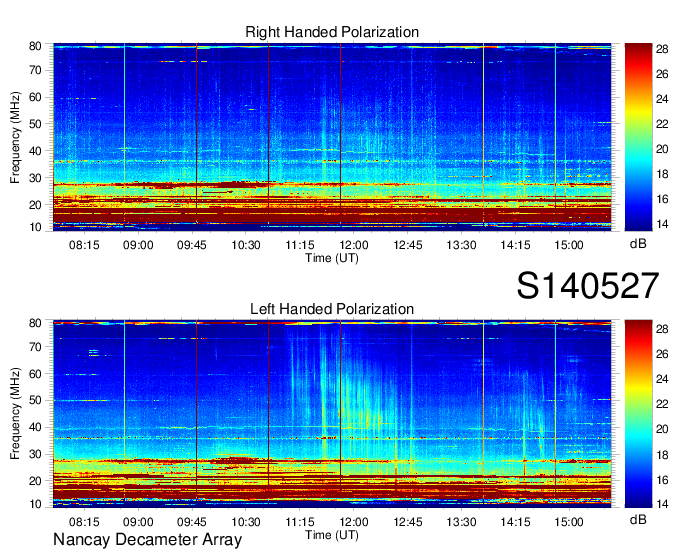Click the 22 dB tick on Right Handed colorbar

(662, 124)
